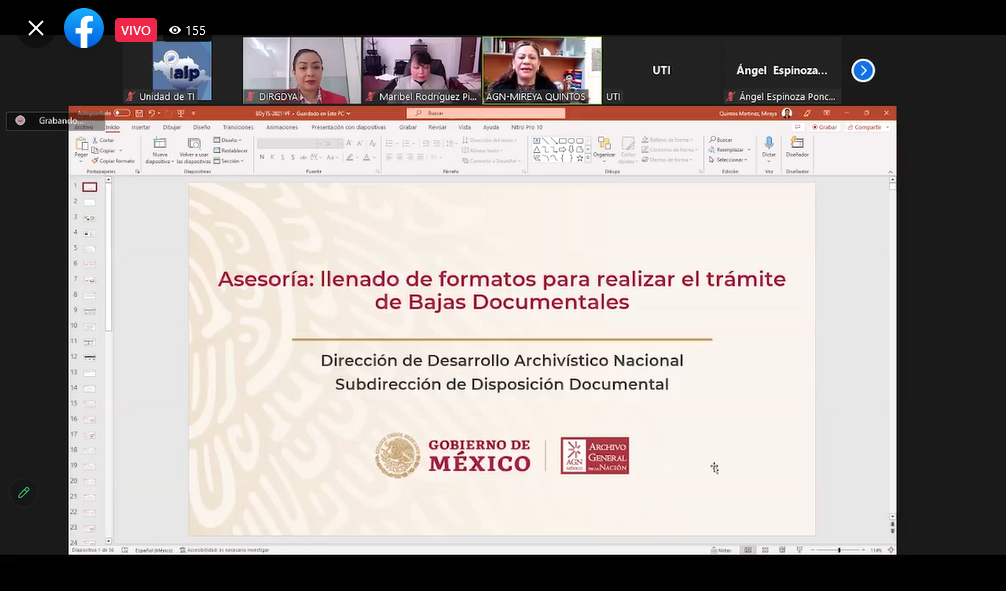Screen dimensions: 1006x591
Task: Switch to the Insertar ribbon tab
Action: (x=141, y=127)
